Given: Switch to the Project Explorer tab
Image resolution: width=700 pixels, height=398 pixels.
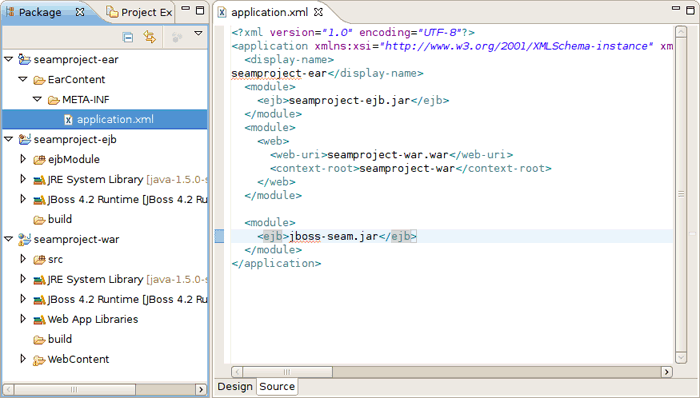Looking at the screenshot, I should point(140,12).
